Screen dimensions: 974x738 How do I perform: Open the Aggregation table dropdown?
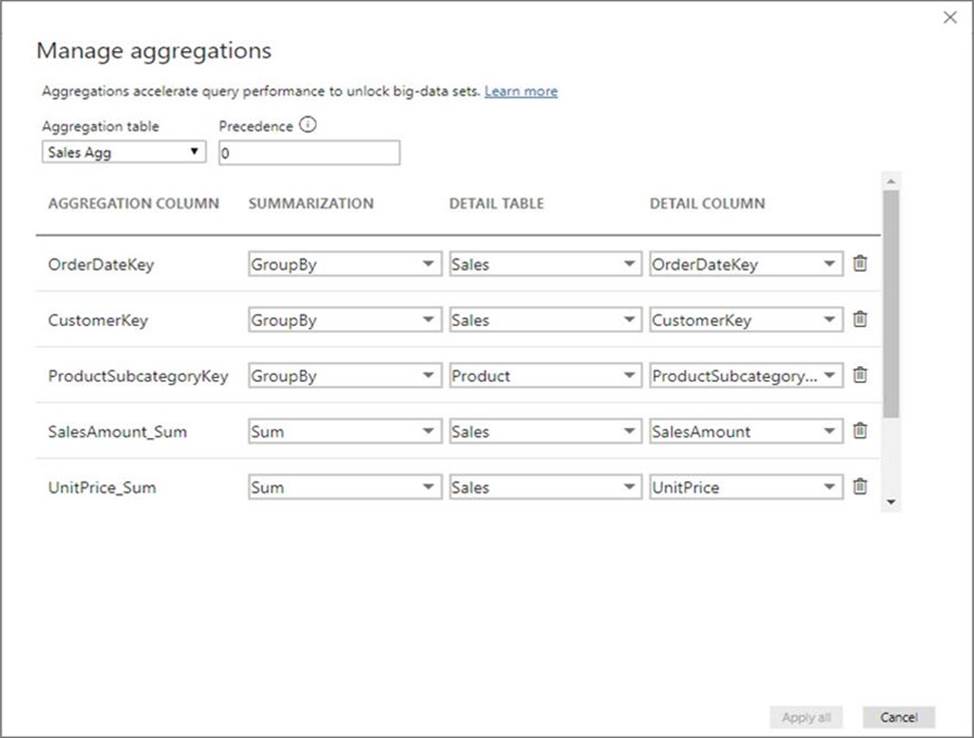click(x=124, y=152)
